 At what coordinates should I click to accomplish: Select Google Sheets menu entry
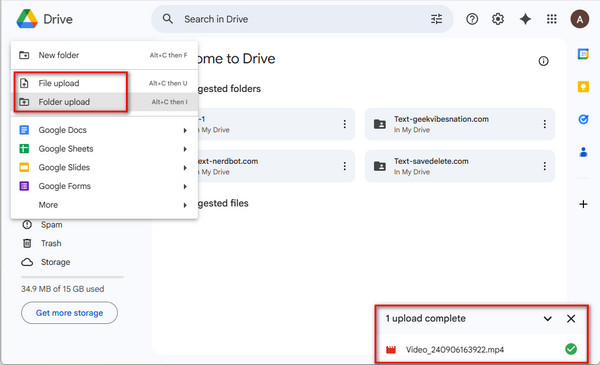(x=104, y=149)
